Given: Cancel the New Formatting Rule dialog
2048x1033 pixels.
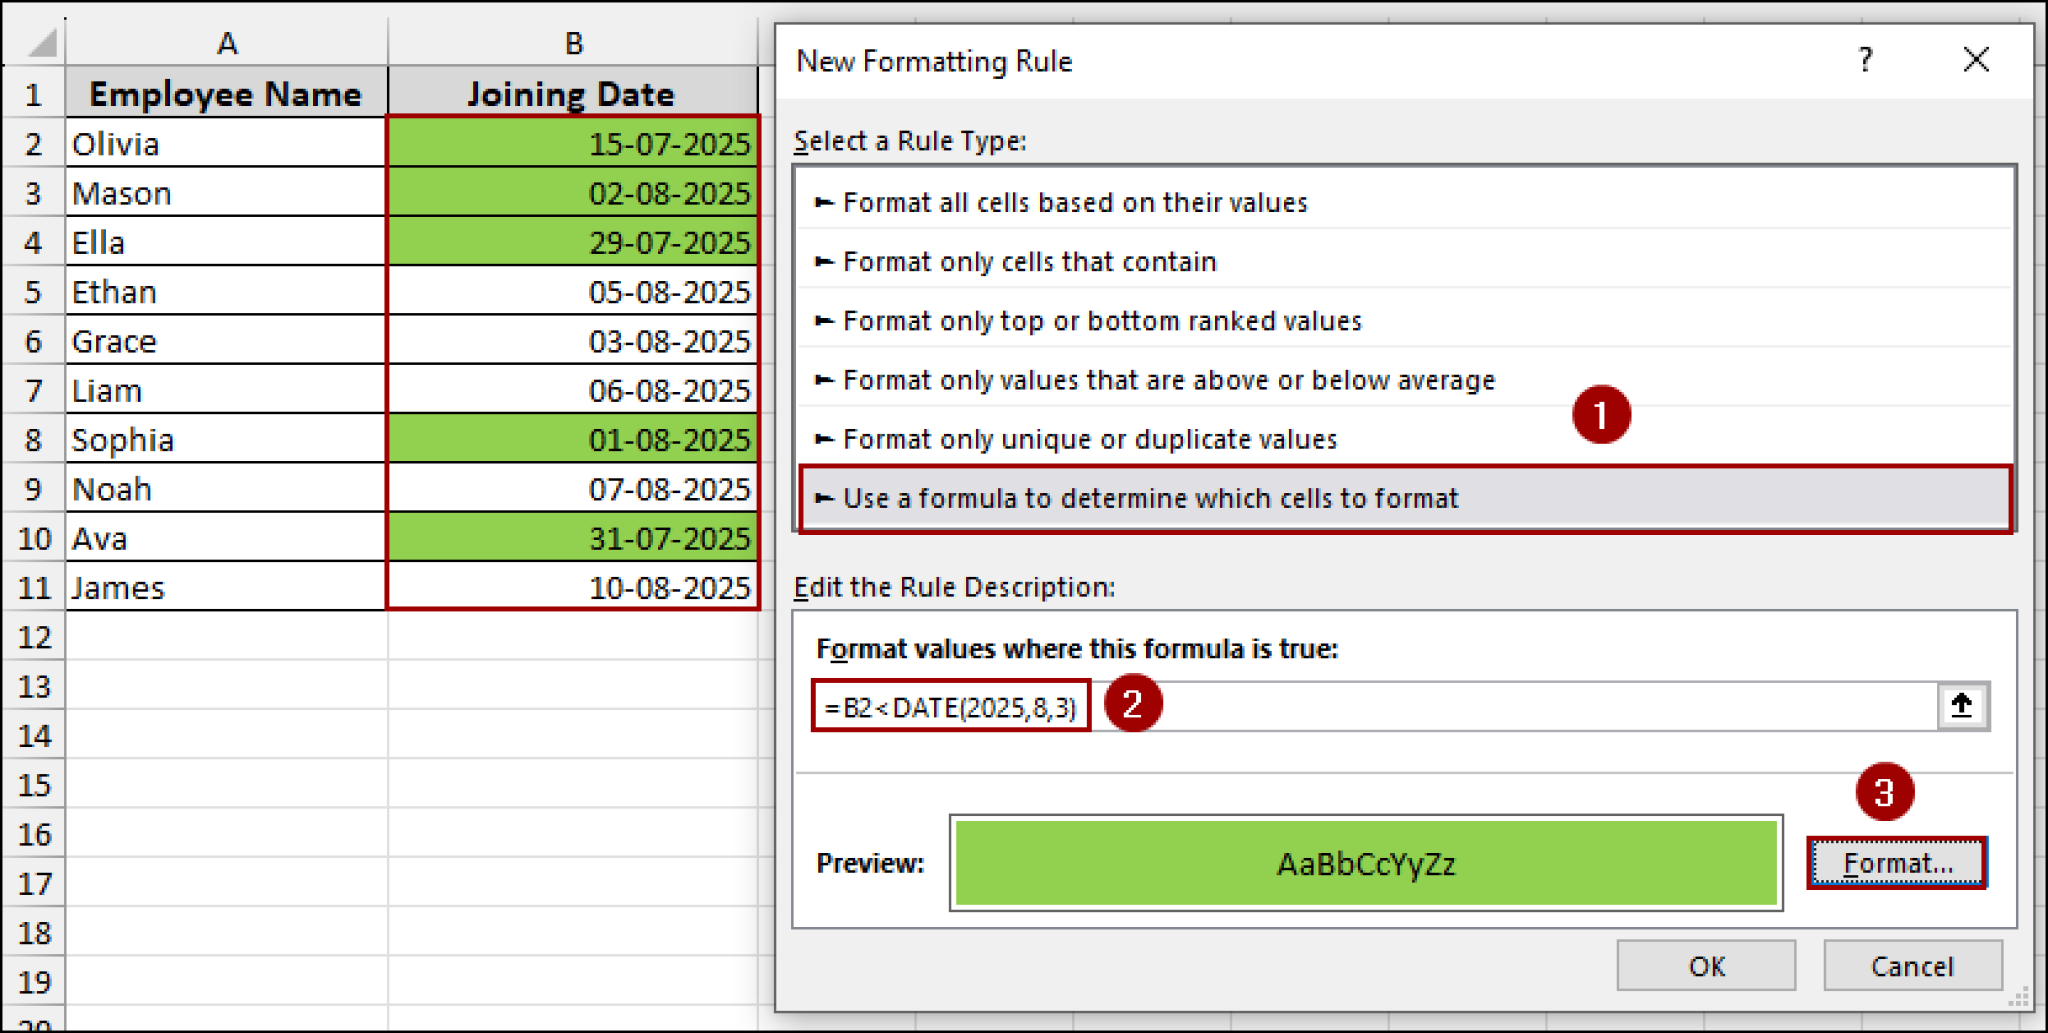Looking at the screenshot, I should tap(1912, 965).
